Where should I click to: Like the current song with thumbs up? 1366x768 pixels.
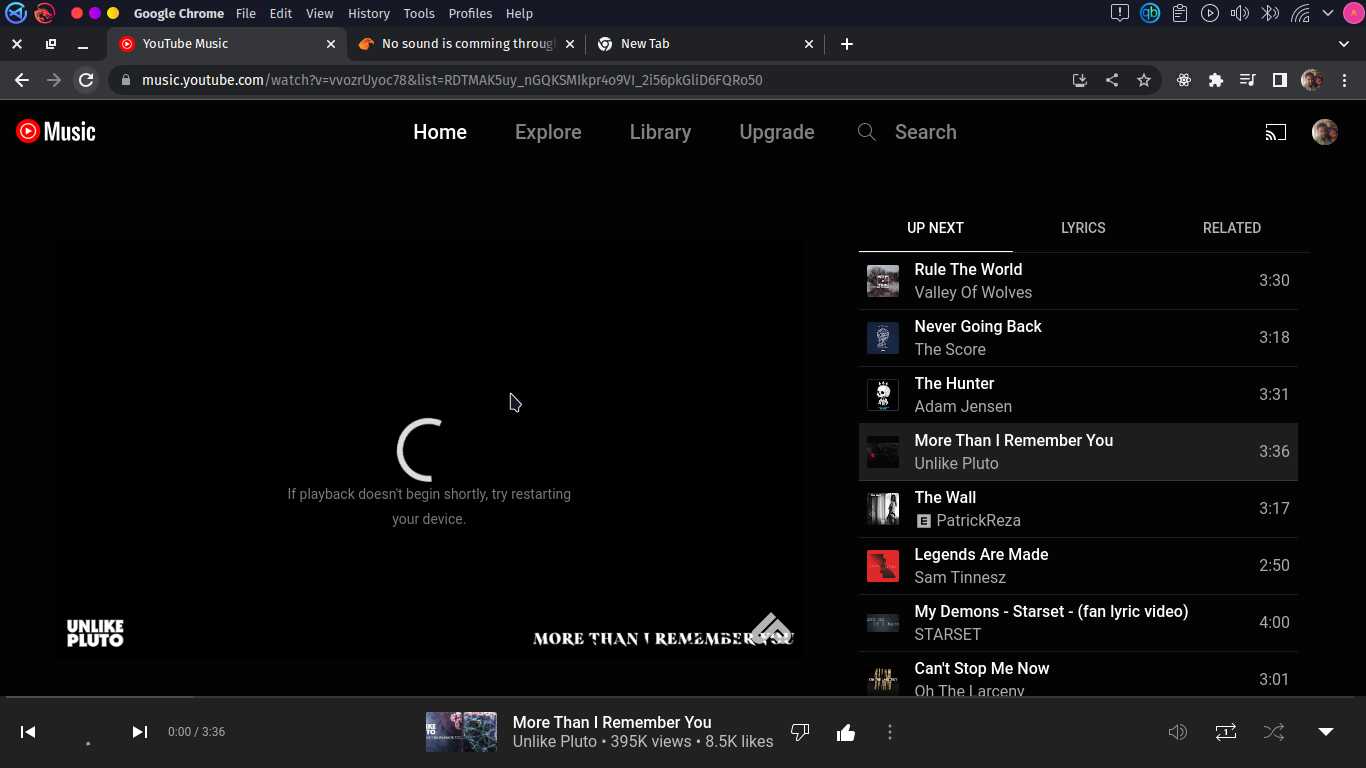(x=846, y=732)
